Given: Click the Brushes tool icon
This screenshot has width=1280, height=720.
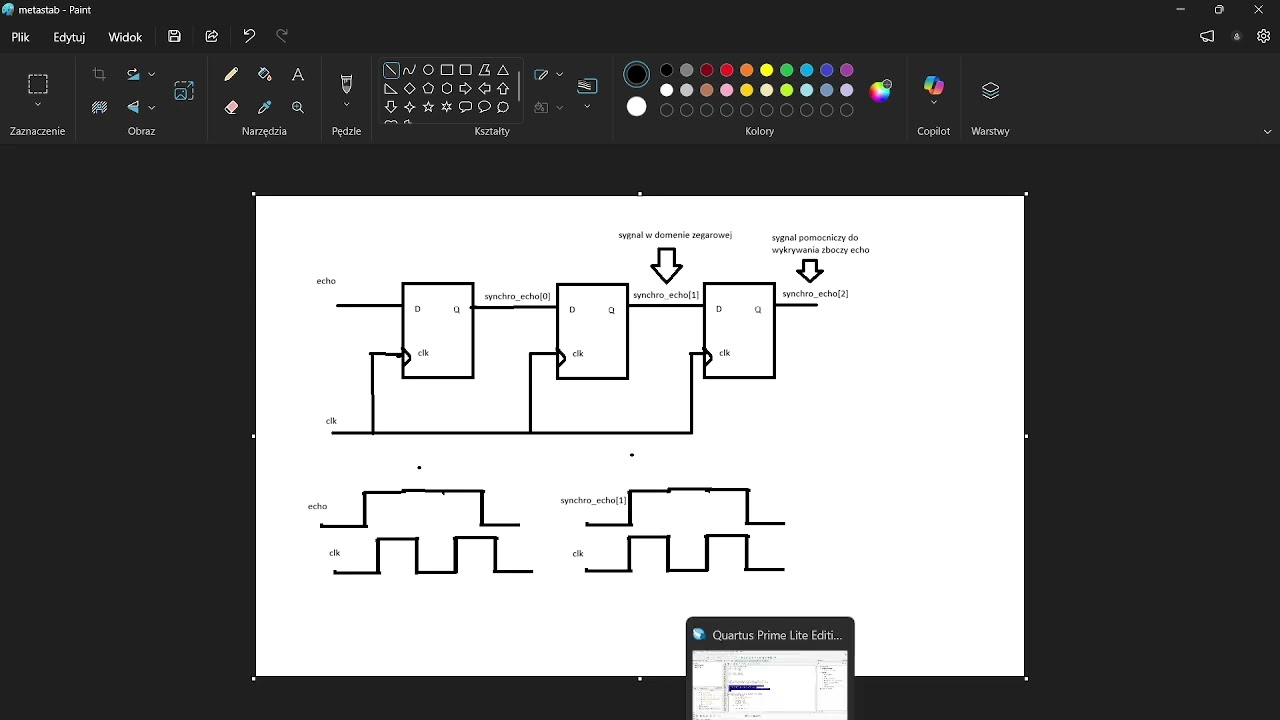Looking at the screenshot, I should [x=347, y=84].
